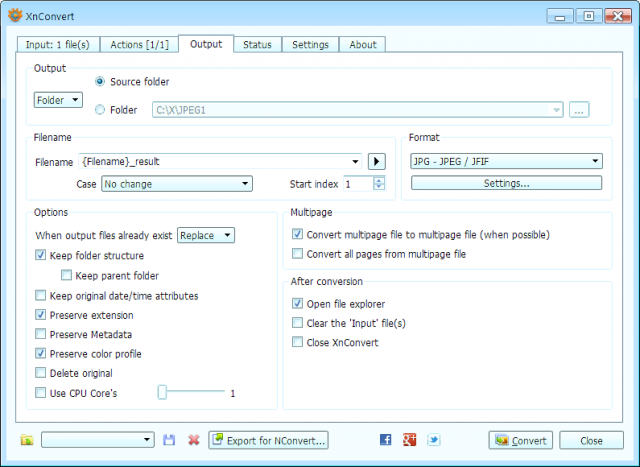Viewport: 640px width, 467px height.
Task: Open the load script folder icon
Action: click(27, 440)
